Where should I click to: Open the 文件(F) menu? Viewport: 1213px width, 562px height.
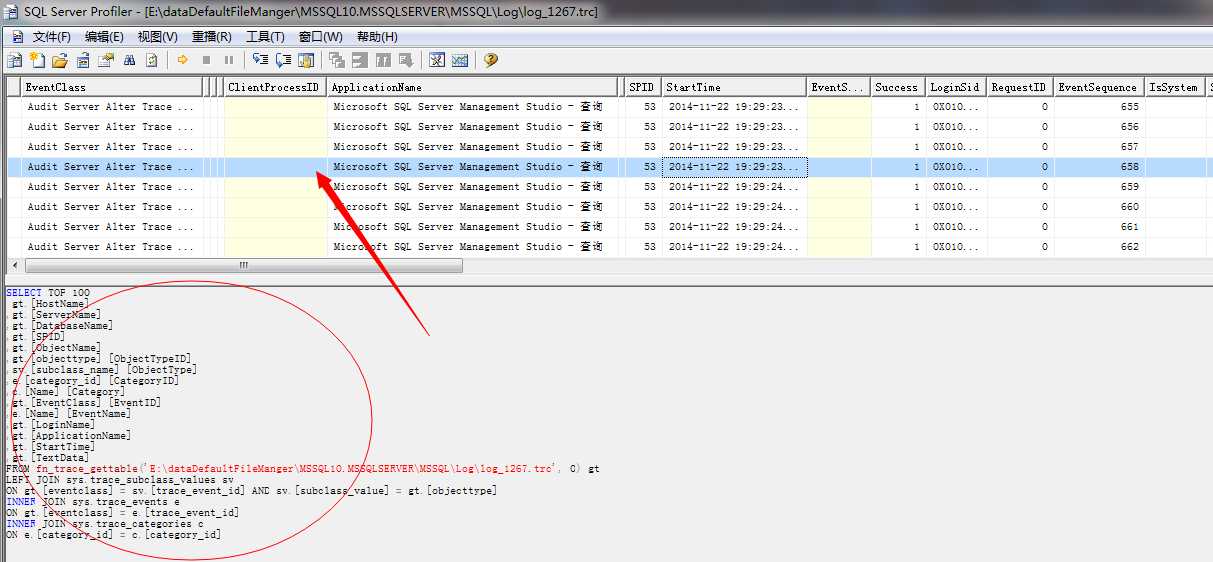coord(52,37)
